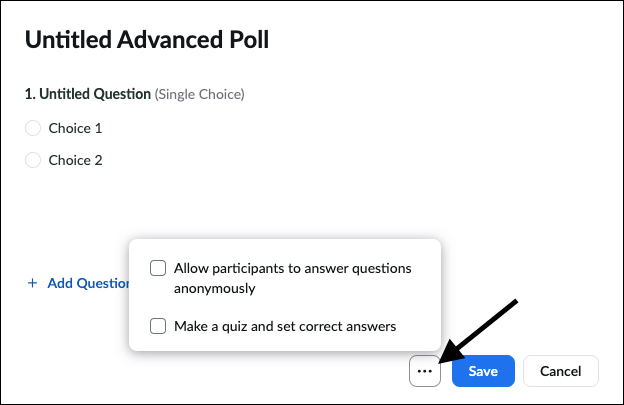Open the three-dots more options button
The width and height of the screenshot is (624, 405).
(425, 371)
